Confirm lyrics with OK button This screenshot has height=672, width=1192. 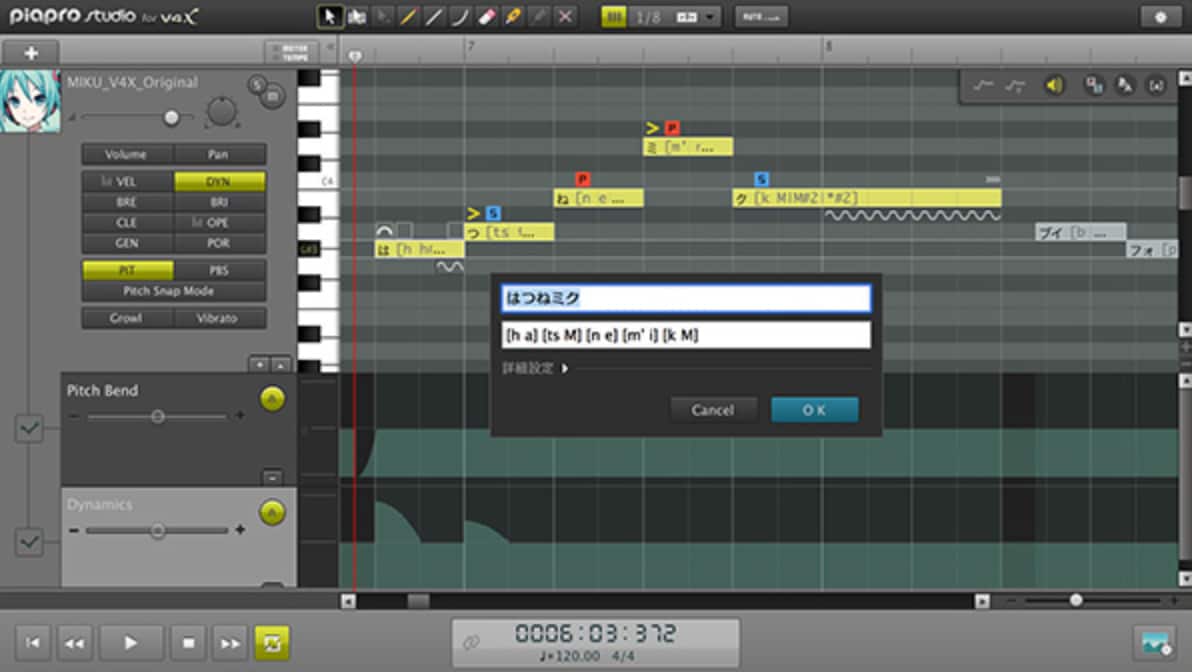[815, 410]
